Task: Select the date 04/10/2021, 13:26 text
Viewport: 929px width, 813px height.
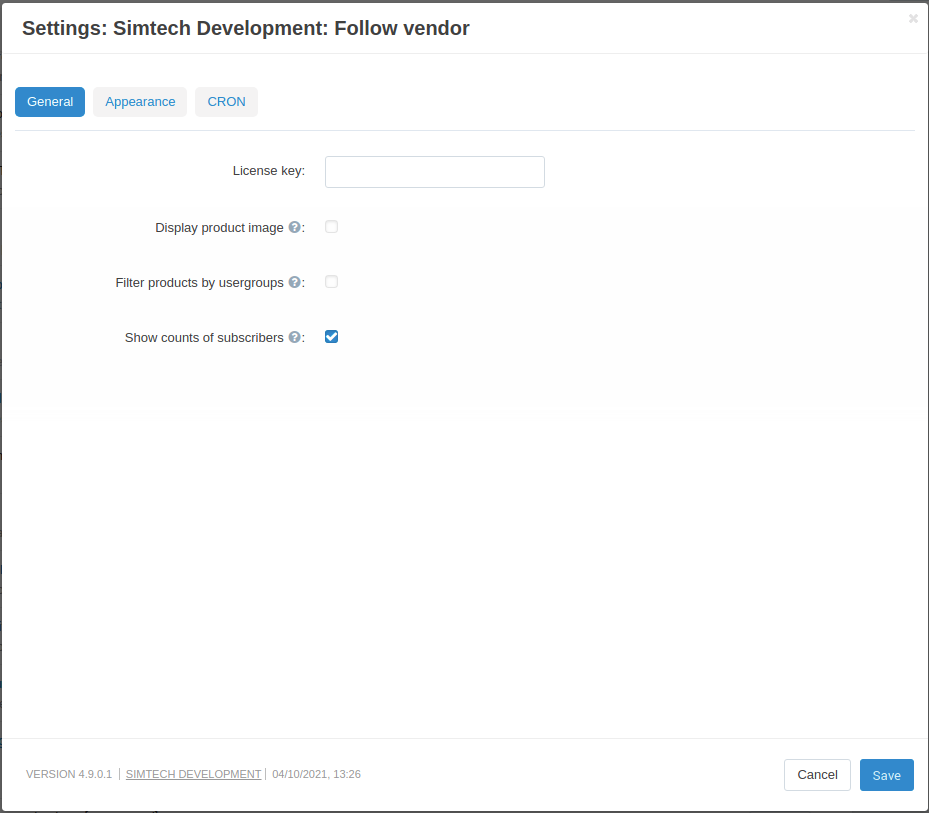Action: coord(316,774)
